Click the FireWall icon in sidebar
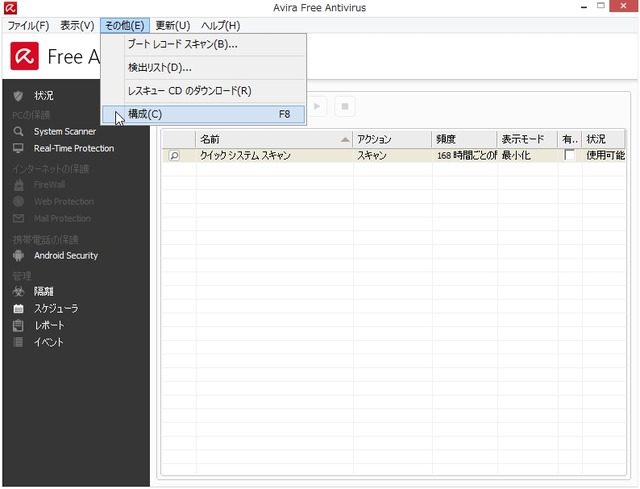Screen dimensions: 640x489 click(18, 185)
